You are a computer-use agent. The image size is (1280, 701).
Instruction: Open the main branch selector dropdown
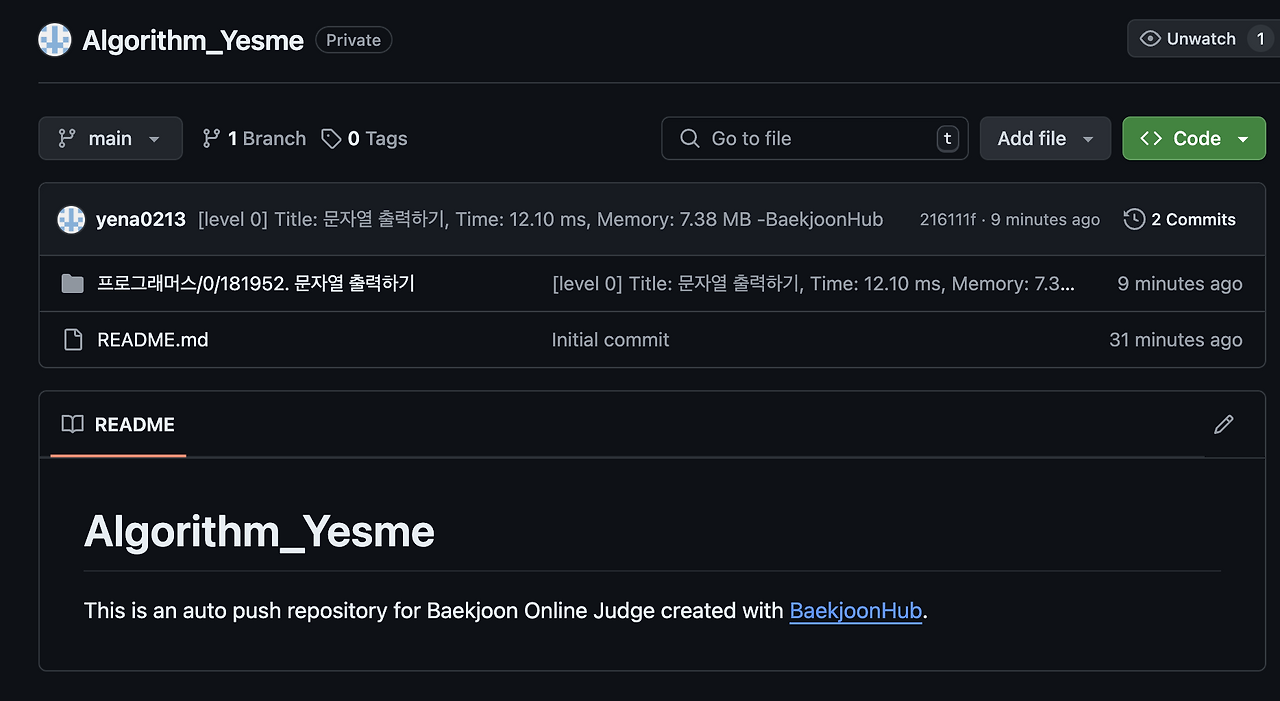[x=110, y=138]
